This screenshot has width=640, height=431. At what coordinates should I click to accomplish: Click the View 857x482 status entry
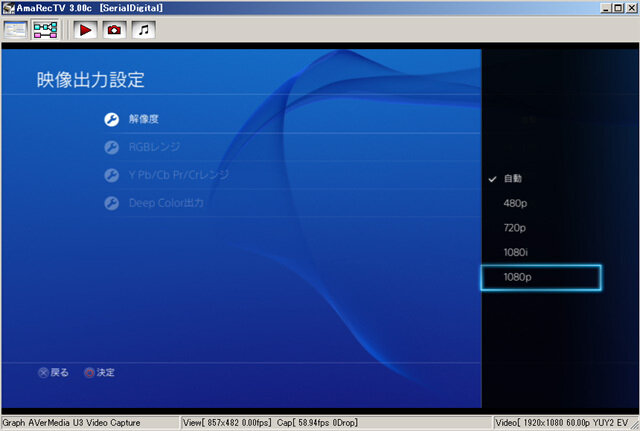(227, 423)
